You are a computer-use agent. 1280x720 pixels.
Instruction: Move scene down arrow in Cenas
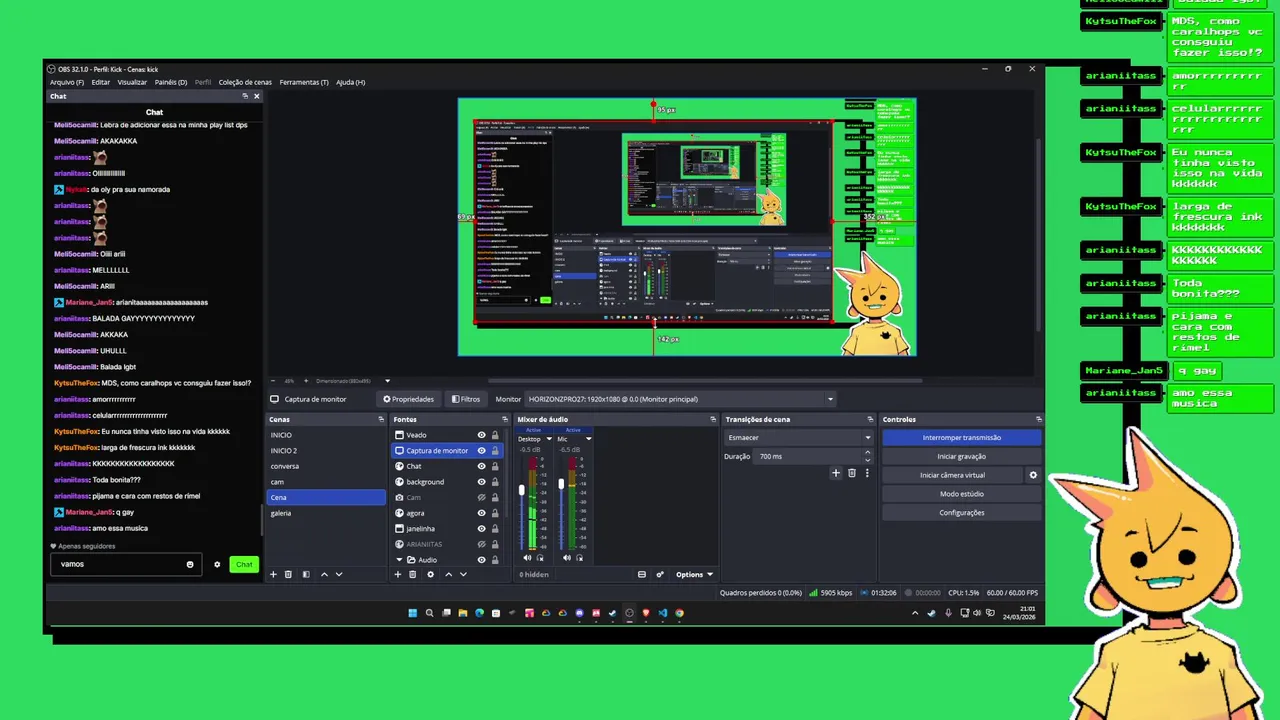[x=339, y=574]
